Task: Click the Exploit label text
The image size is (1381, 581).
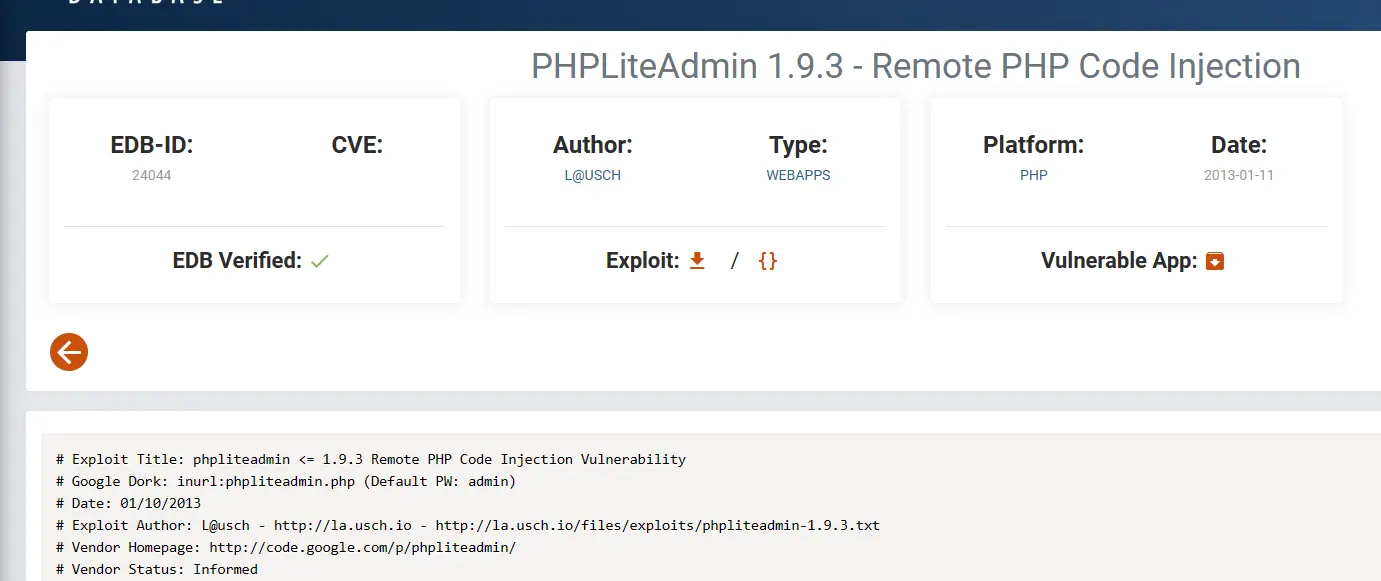Action: click(x=642, y=261)
